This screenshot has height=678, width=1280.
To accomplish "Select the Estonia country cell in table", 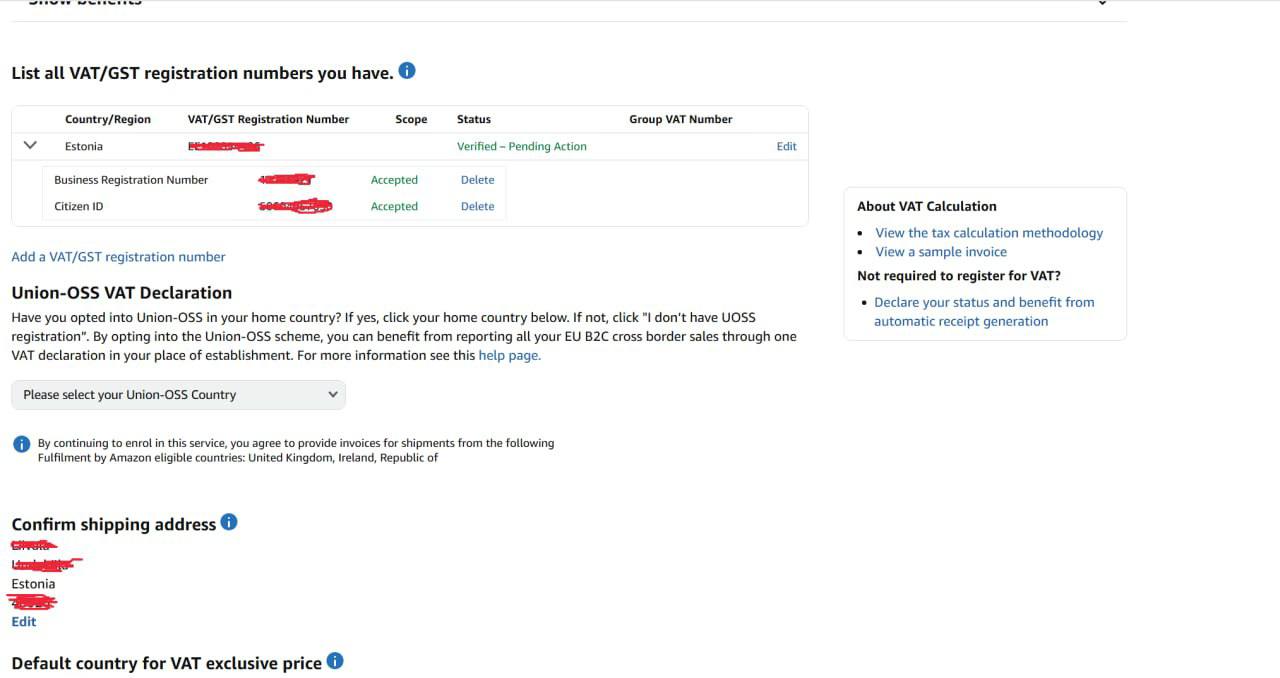I will (x=84, y=146).
